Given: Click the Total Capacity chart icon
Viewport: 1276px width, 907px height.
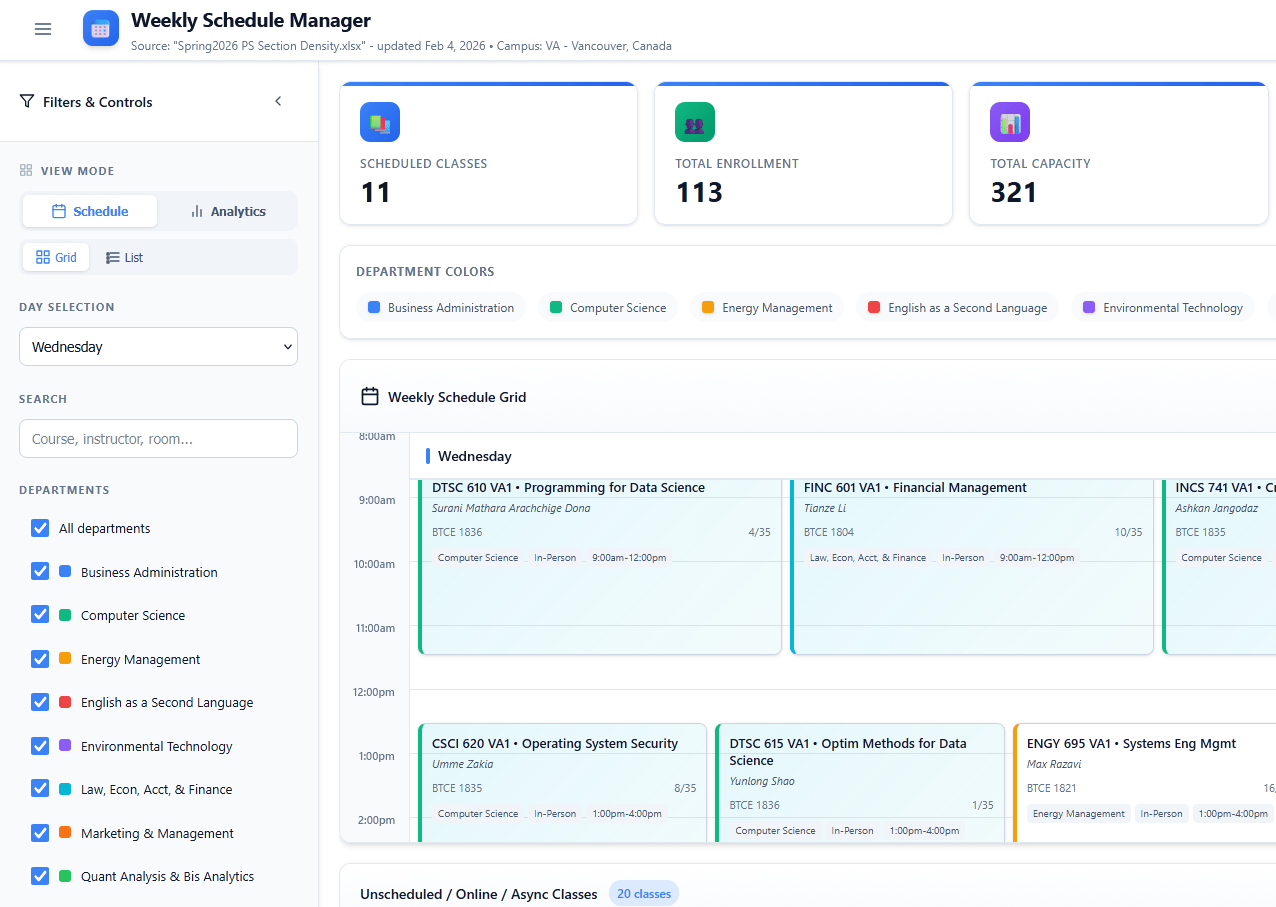Looking at the screenshot, I should (x=1010, y=121).
